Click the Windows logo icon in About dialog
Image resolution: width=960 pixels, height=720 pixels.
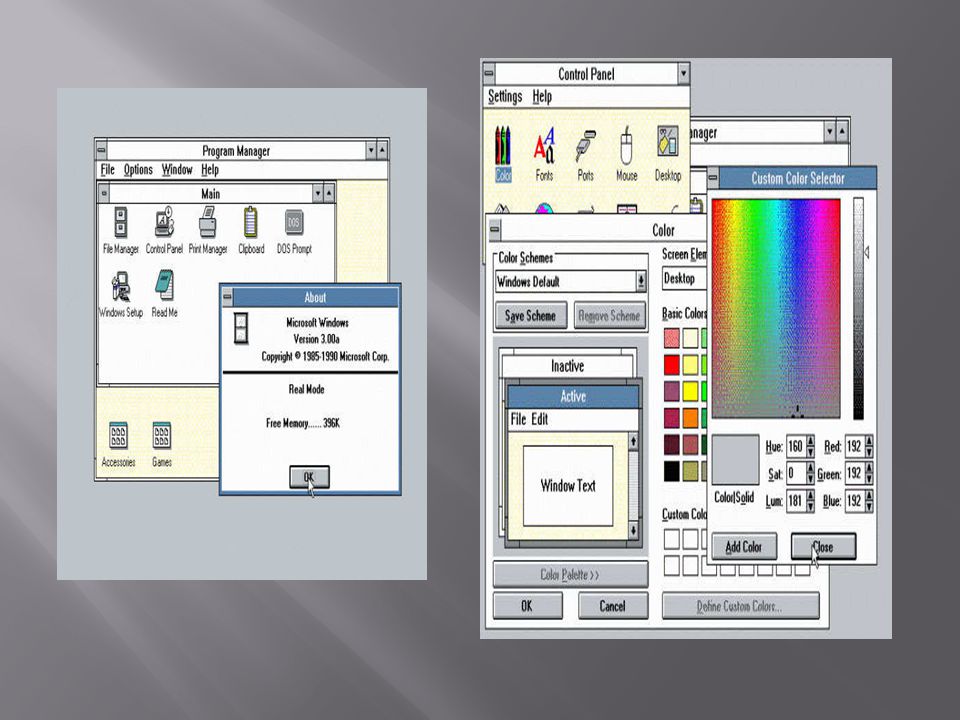point(241,328)
